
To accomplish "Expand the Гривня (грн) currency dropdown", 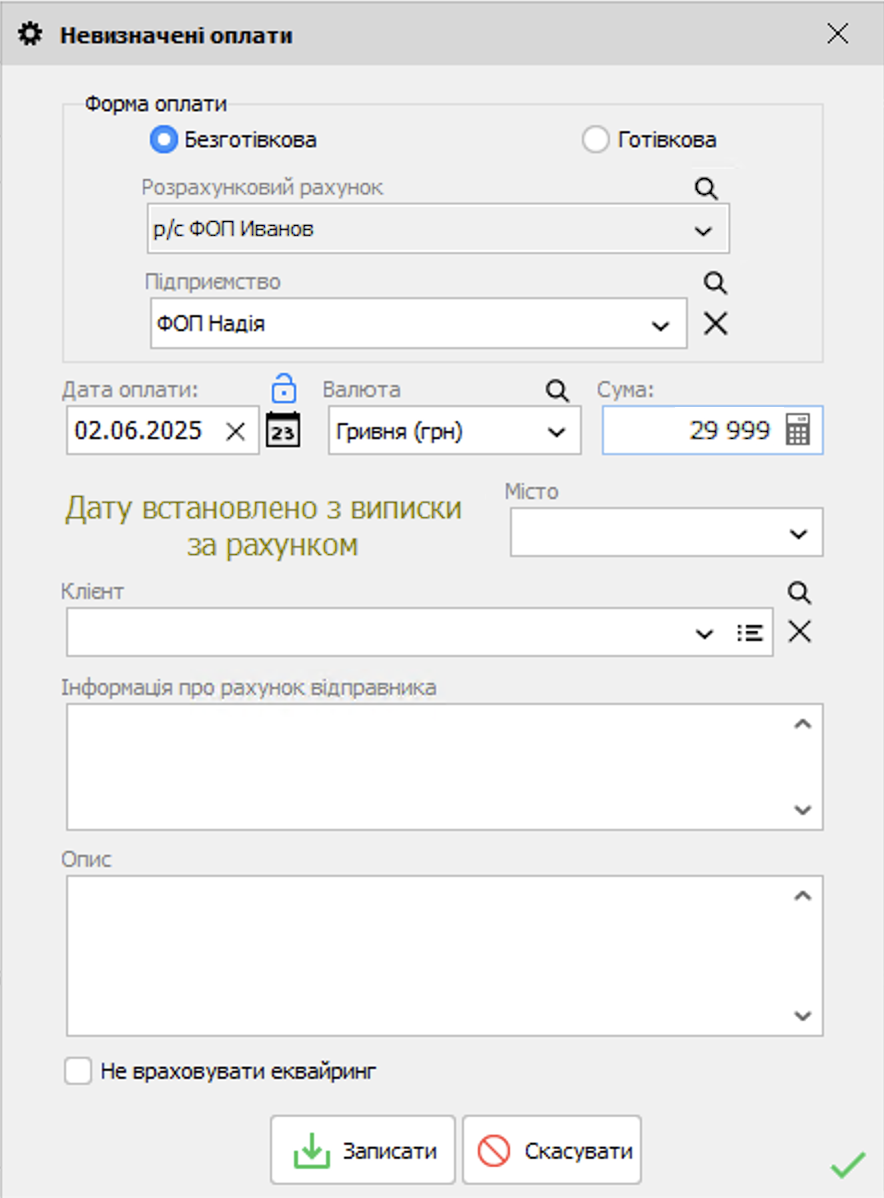I will 556,432.
